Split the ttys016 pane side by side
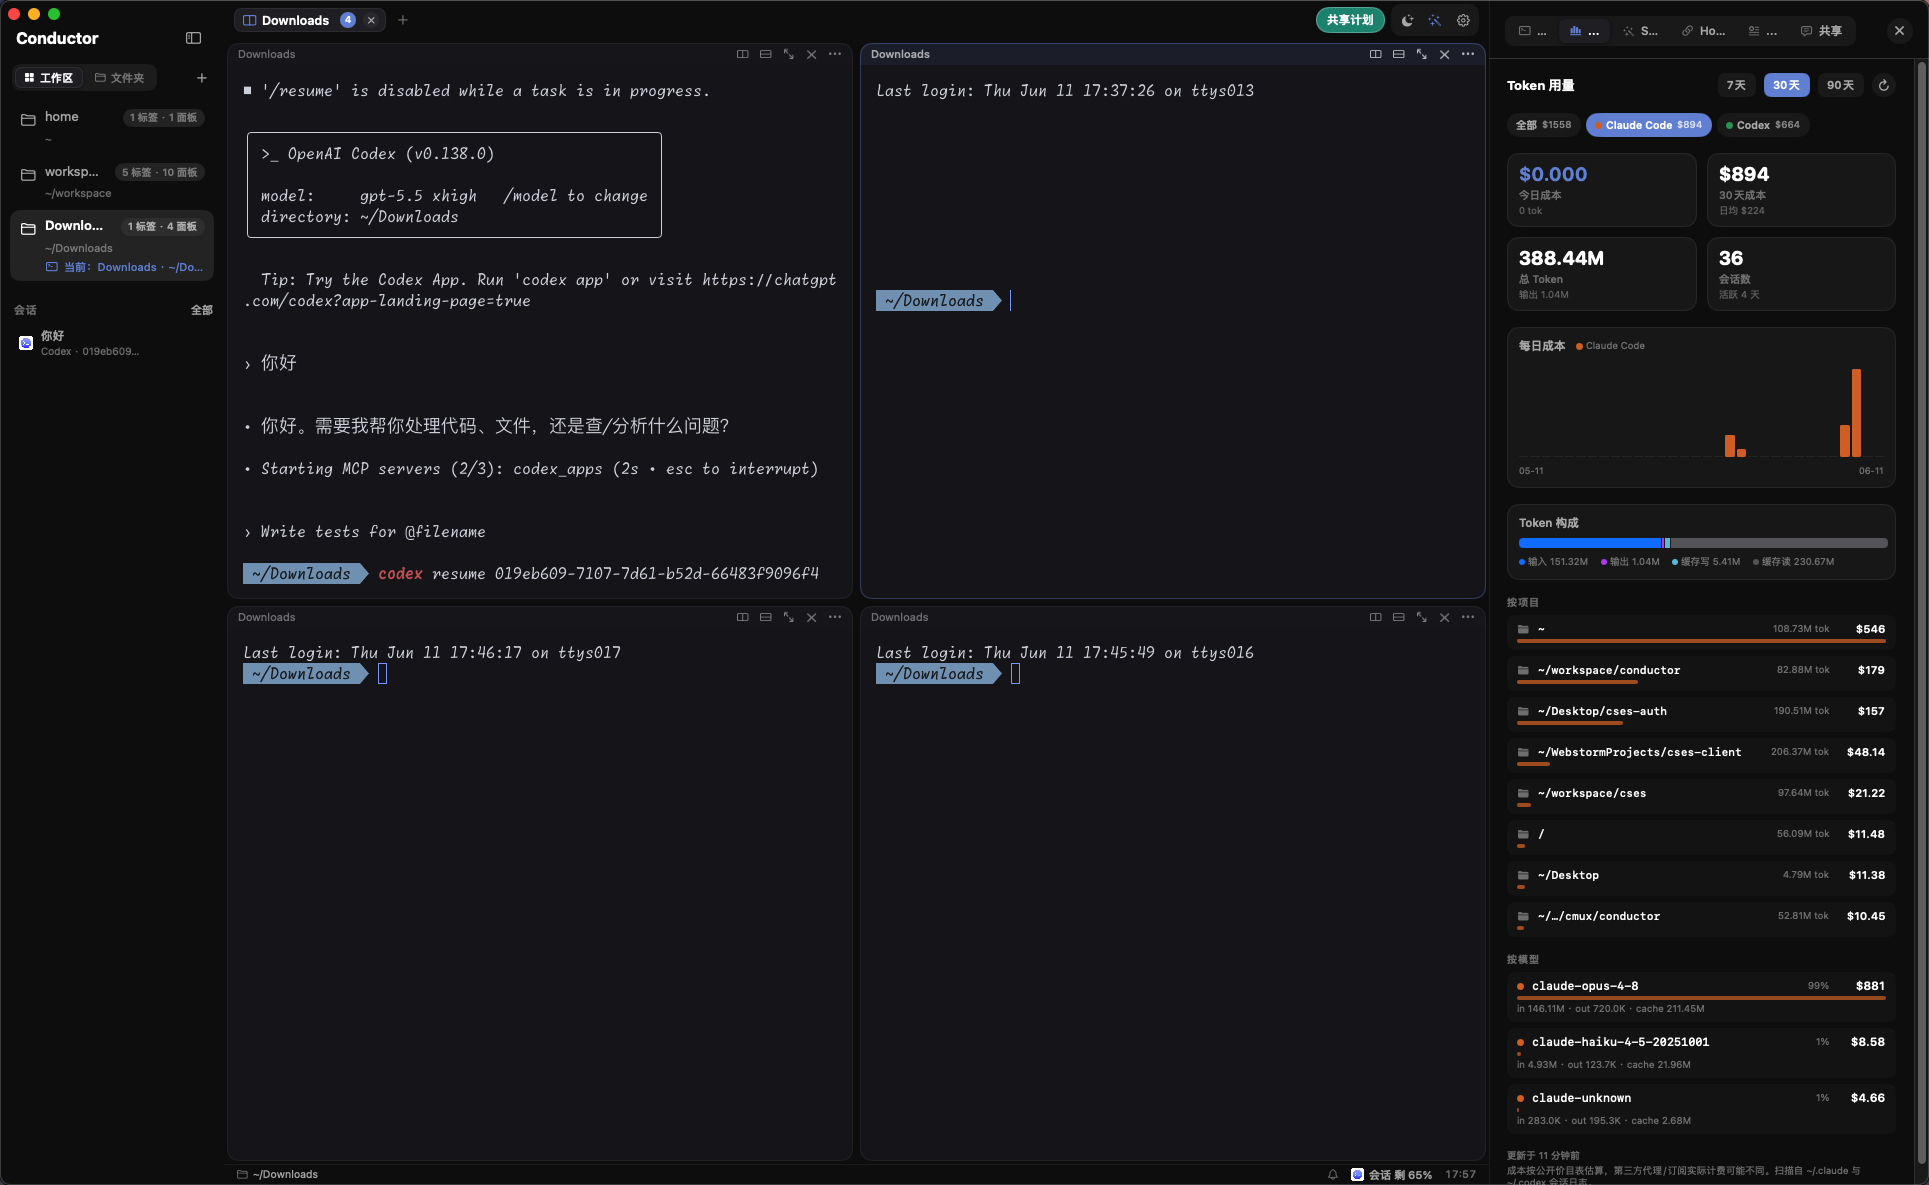1929x1185 pixels. 1376,617
